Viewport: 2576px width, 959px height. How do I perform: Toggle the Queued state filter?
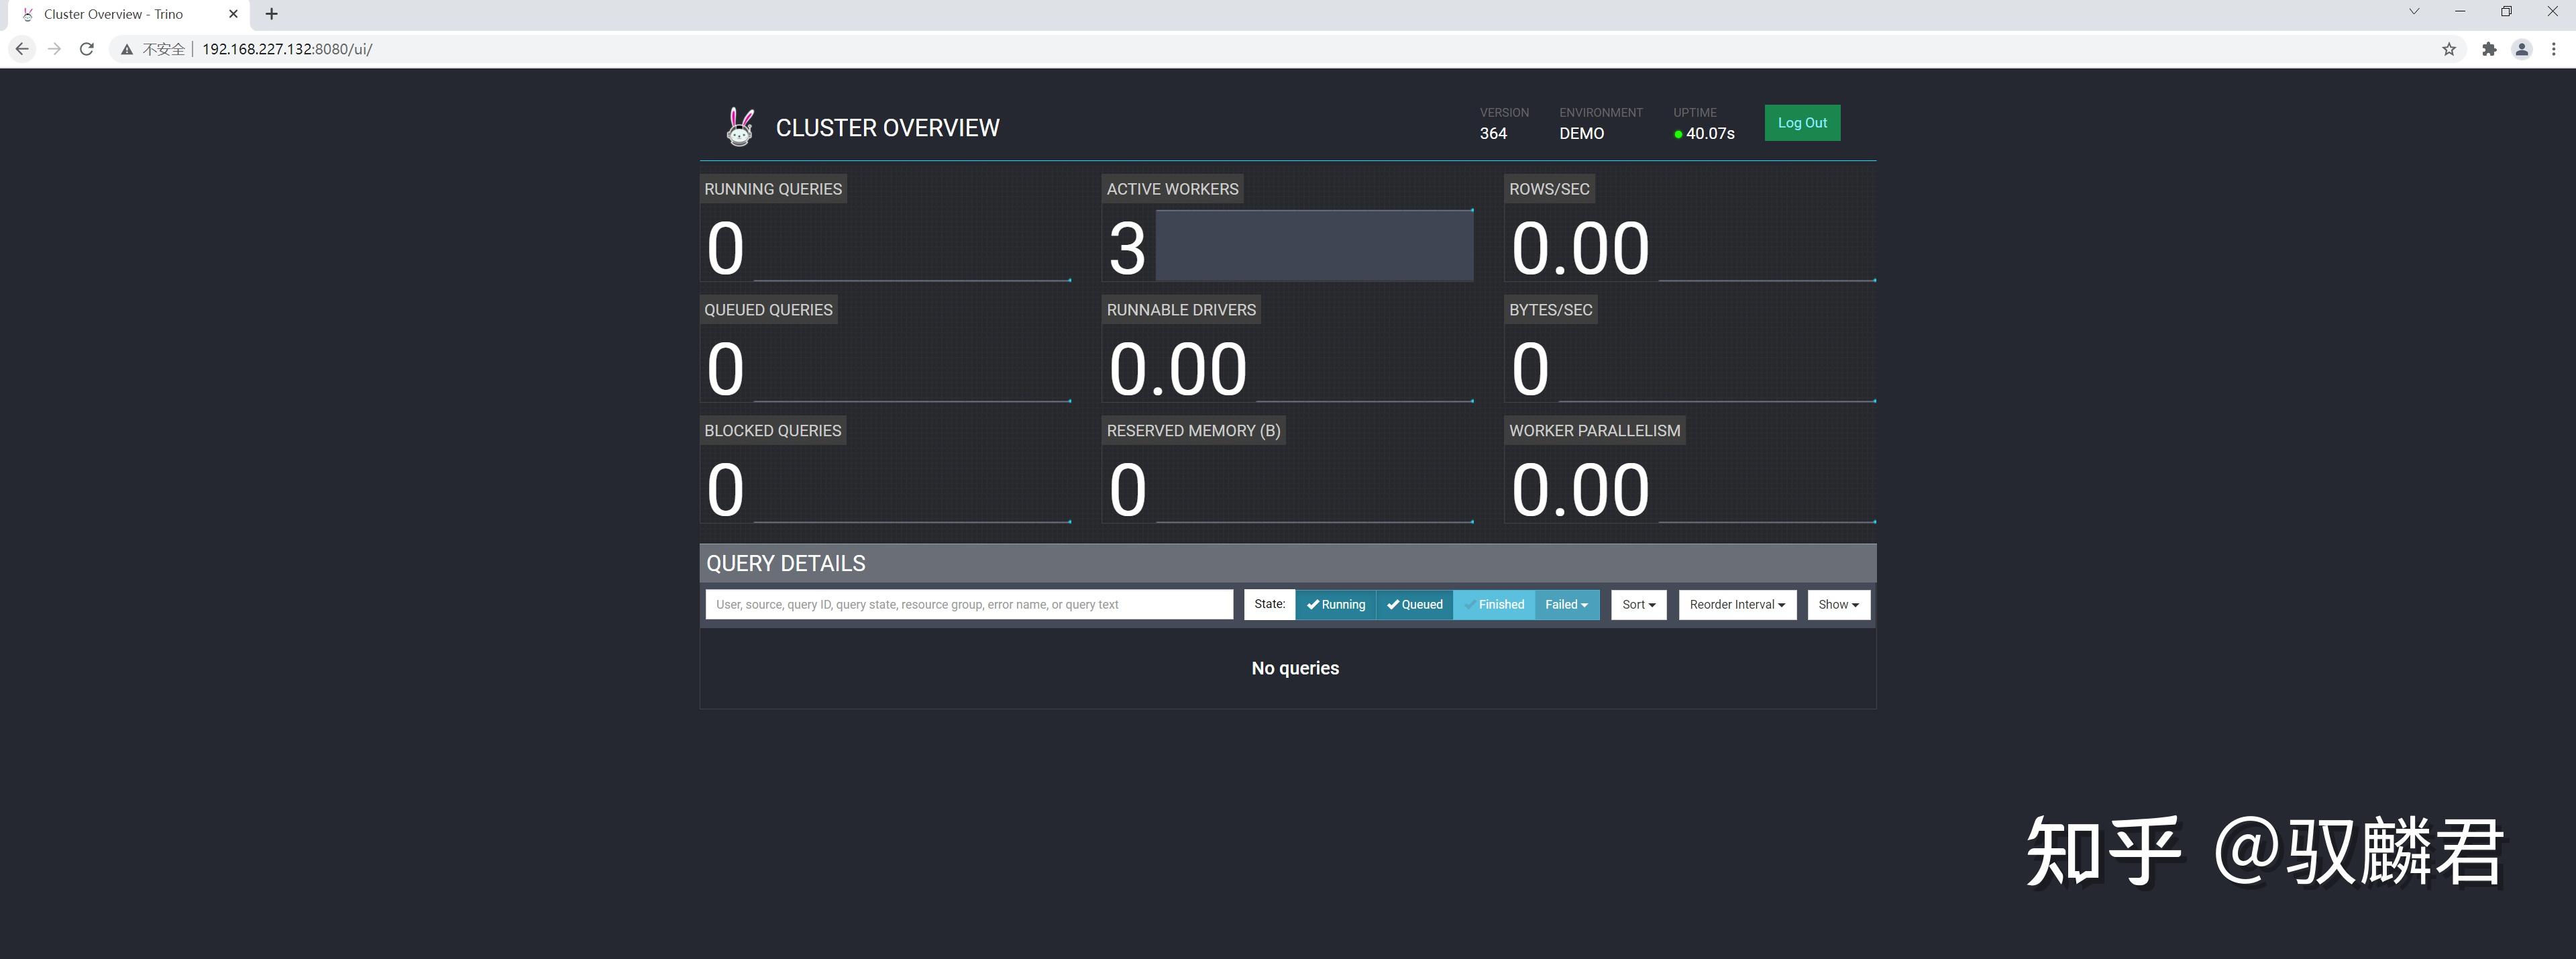1414,604
